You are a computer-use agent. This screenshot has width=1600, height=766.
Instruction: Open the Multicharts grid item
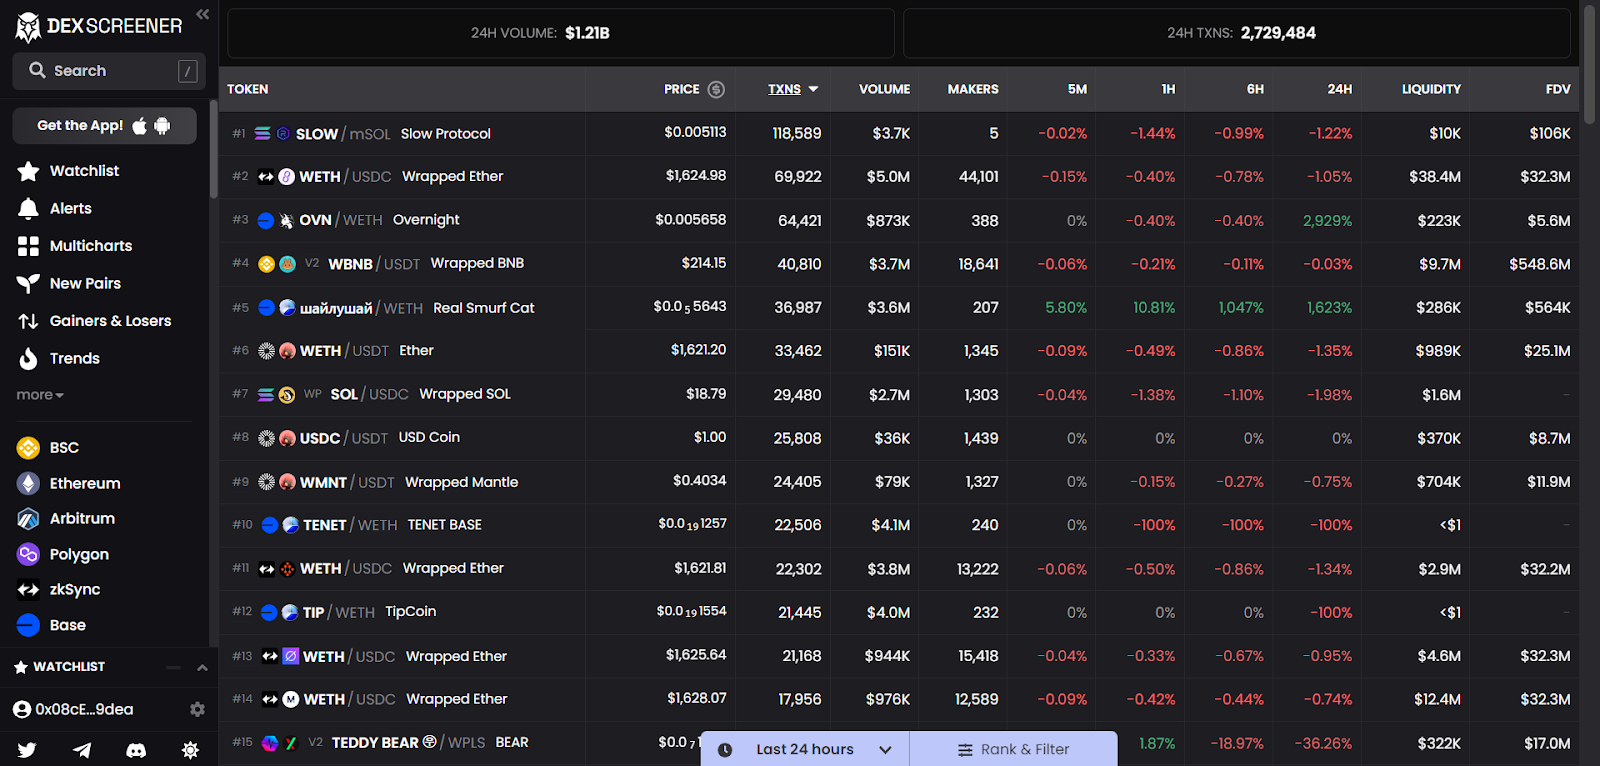[x=75, y=246]
